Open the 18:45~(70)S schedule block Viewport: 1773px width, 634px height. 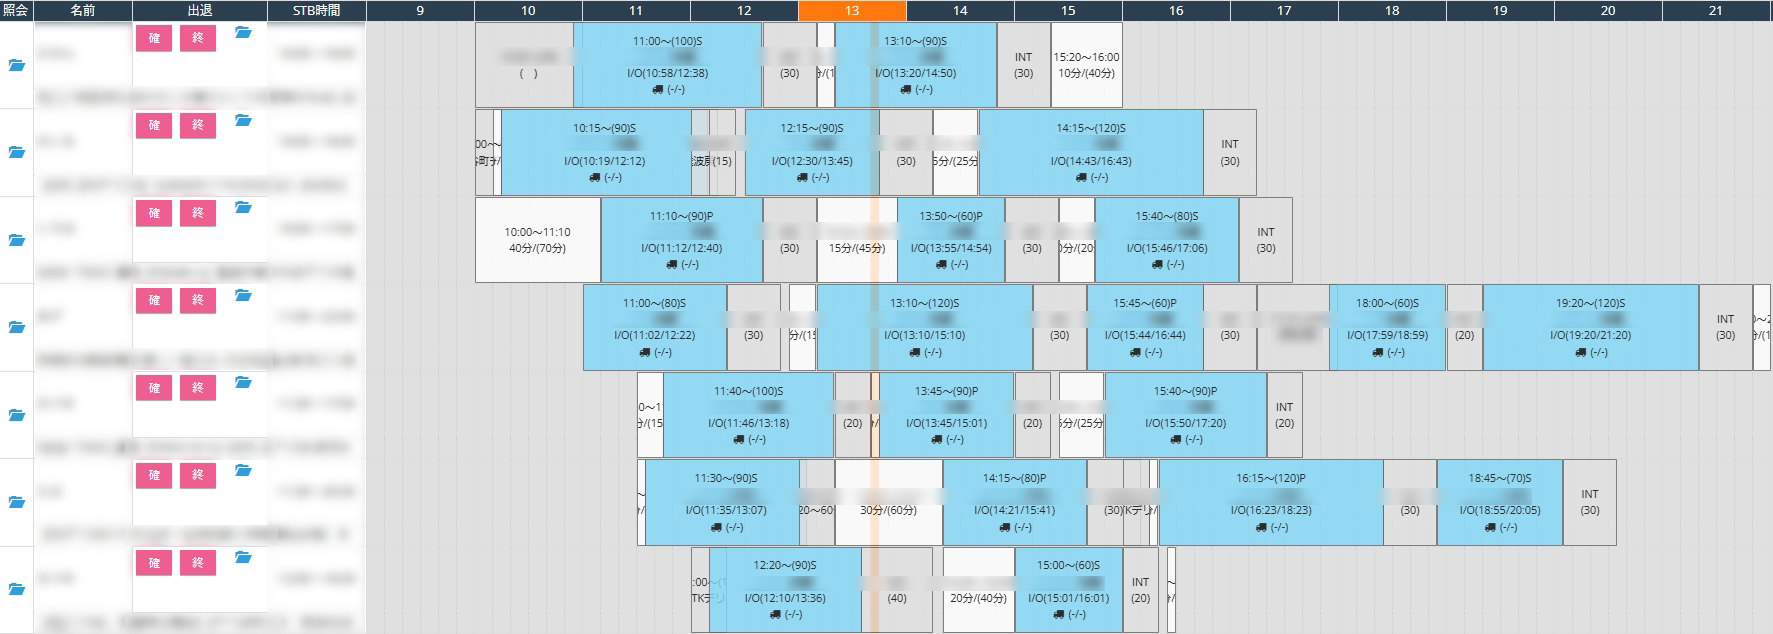[x=1499, y=502]
